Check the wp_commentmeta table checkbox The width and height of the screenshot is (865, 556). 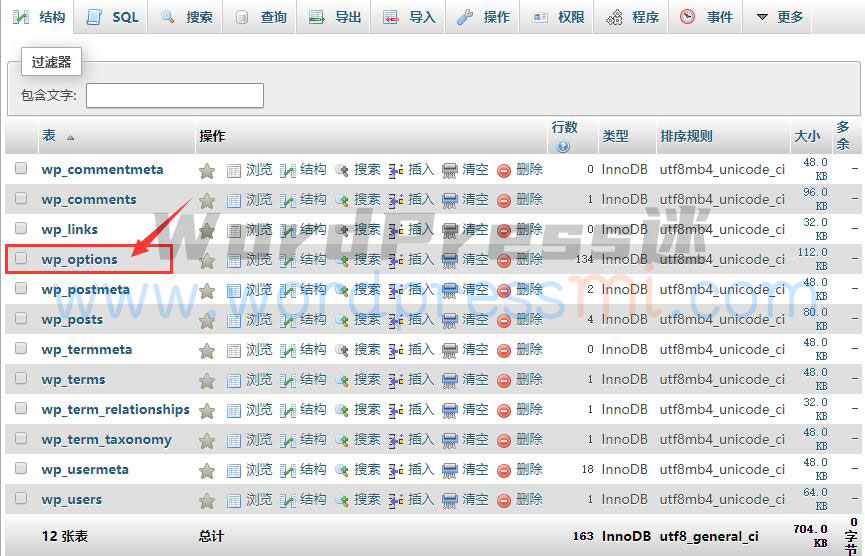(x=21, y=168)
